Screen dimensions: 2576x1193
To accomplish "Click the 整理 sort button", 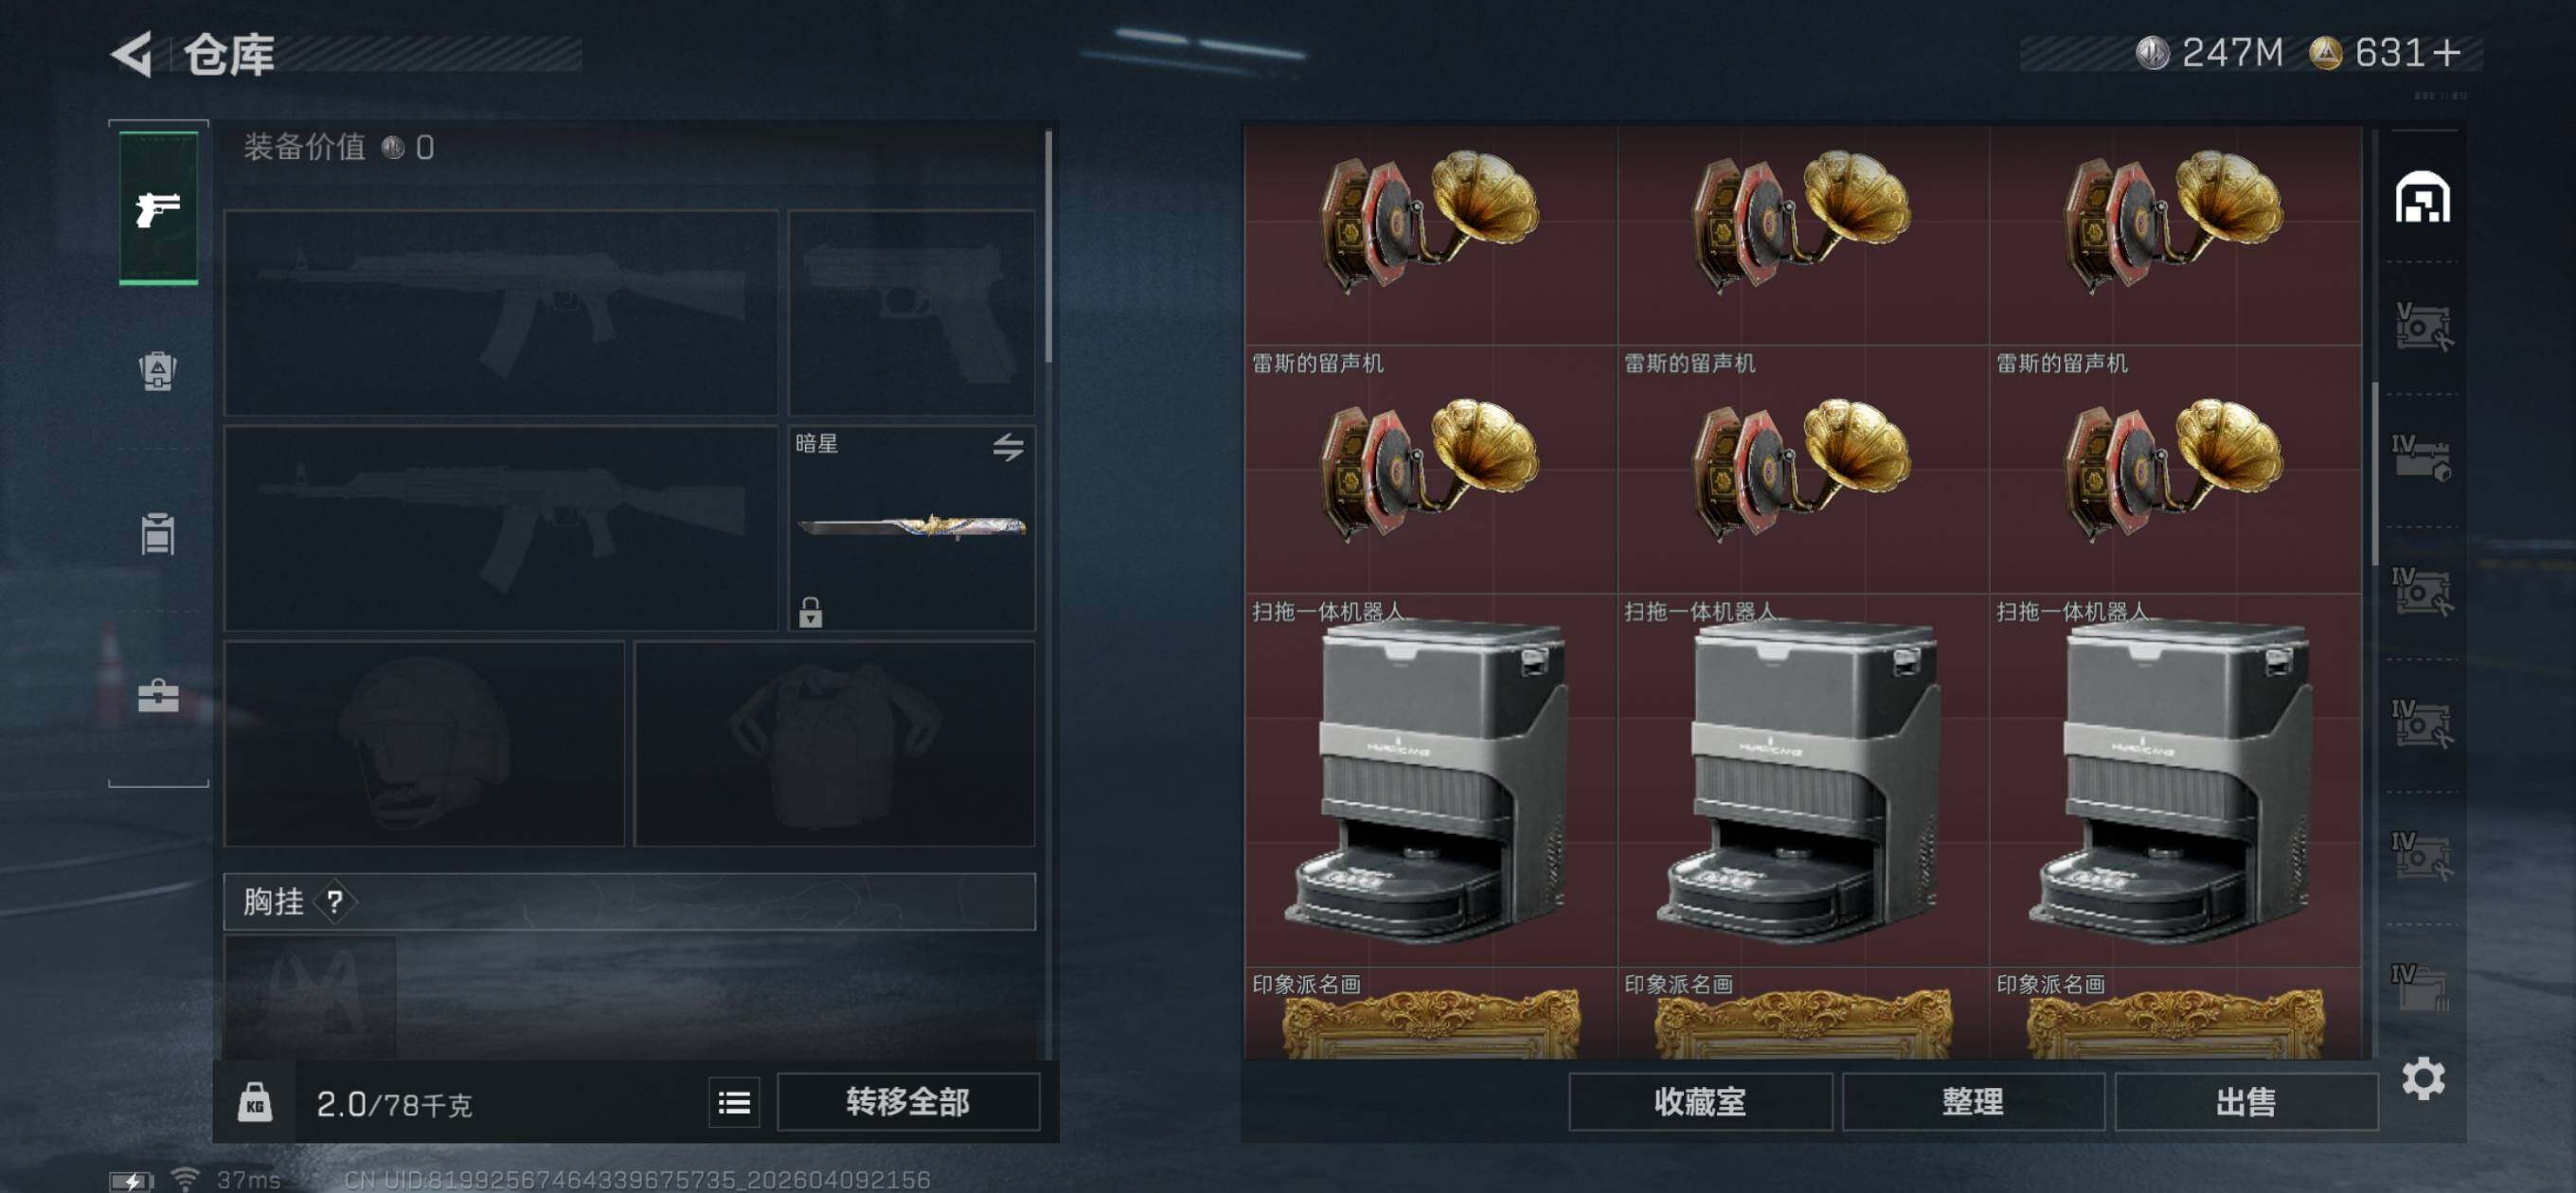I will click(x=1973, y=1102).
